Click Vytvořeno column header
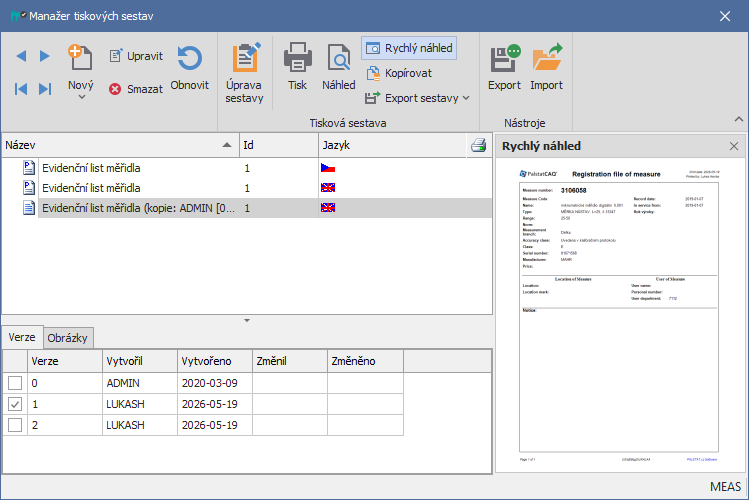The height and width of the screenshot is (500, 749). (215, 361)
